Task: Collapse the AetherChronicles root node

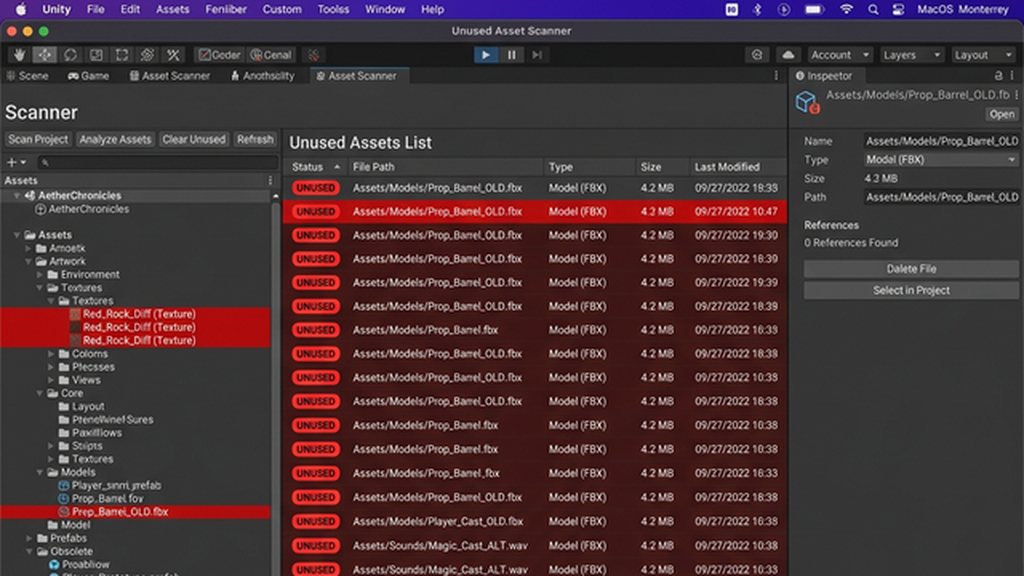Action: coord(16,195)
